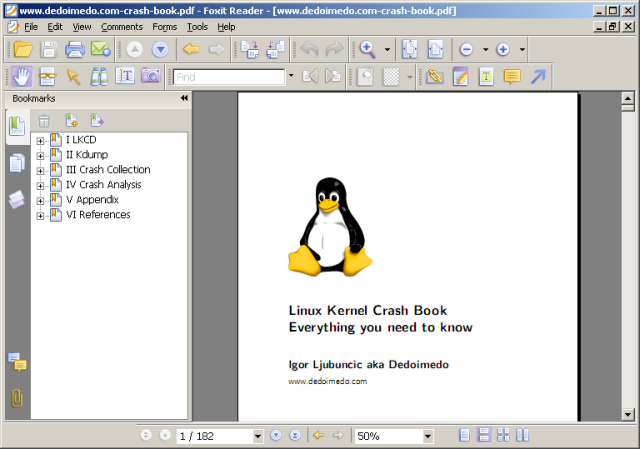The height and width of the screenshot is (449, 640).
Task: Select the IV Crash Analysis bookmark label
Action: [x=104, y=184]
